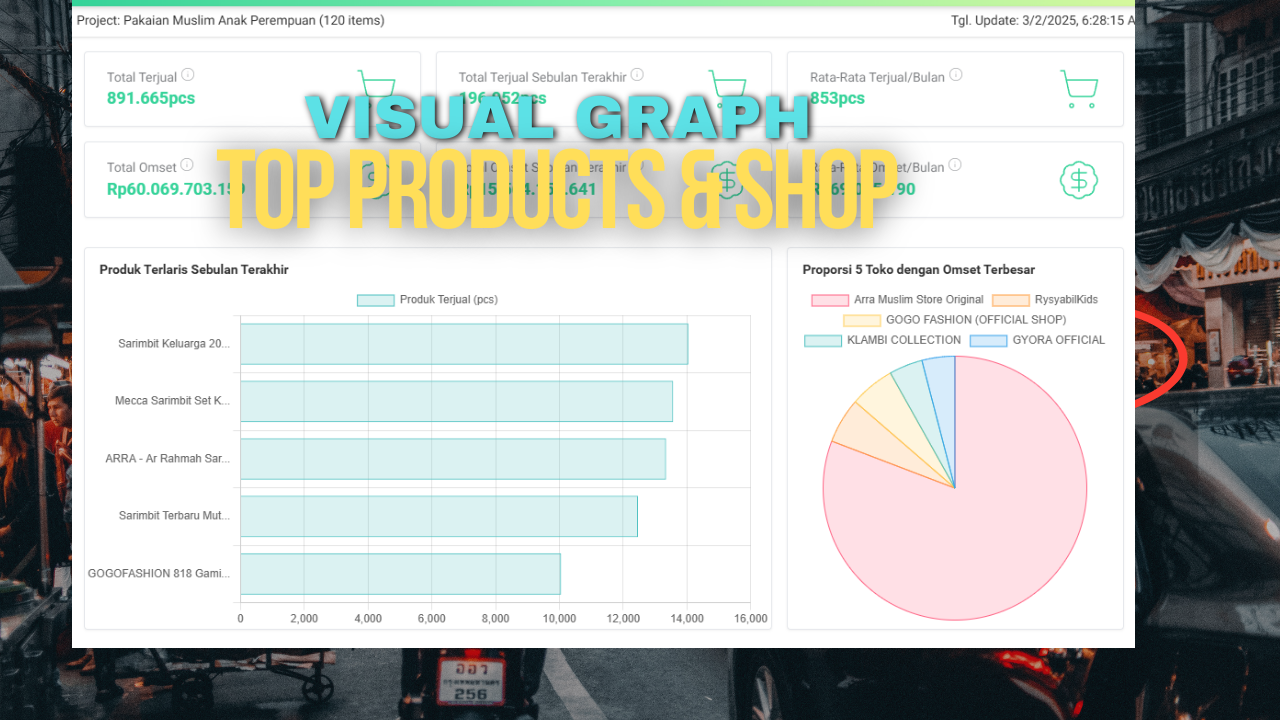Image resolution: width=1280 pixels, height=720 pixels.
Task: Click the Mecca Sarimbit Set bar in chart
Action: coord(456,401)
